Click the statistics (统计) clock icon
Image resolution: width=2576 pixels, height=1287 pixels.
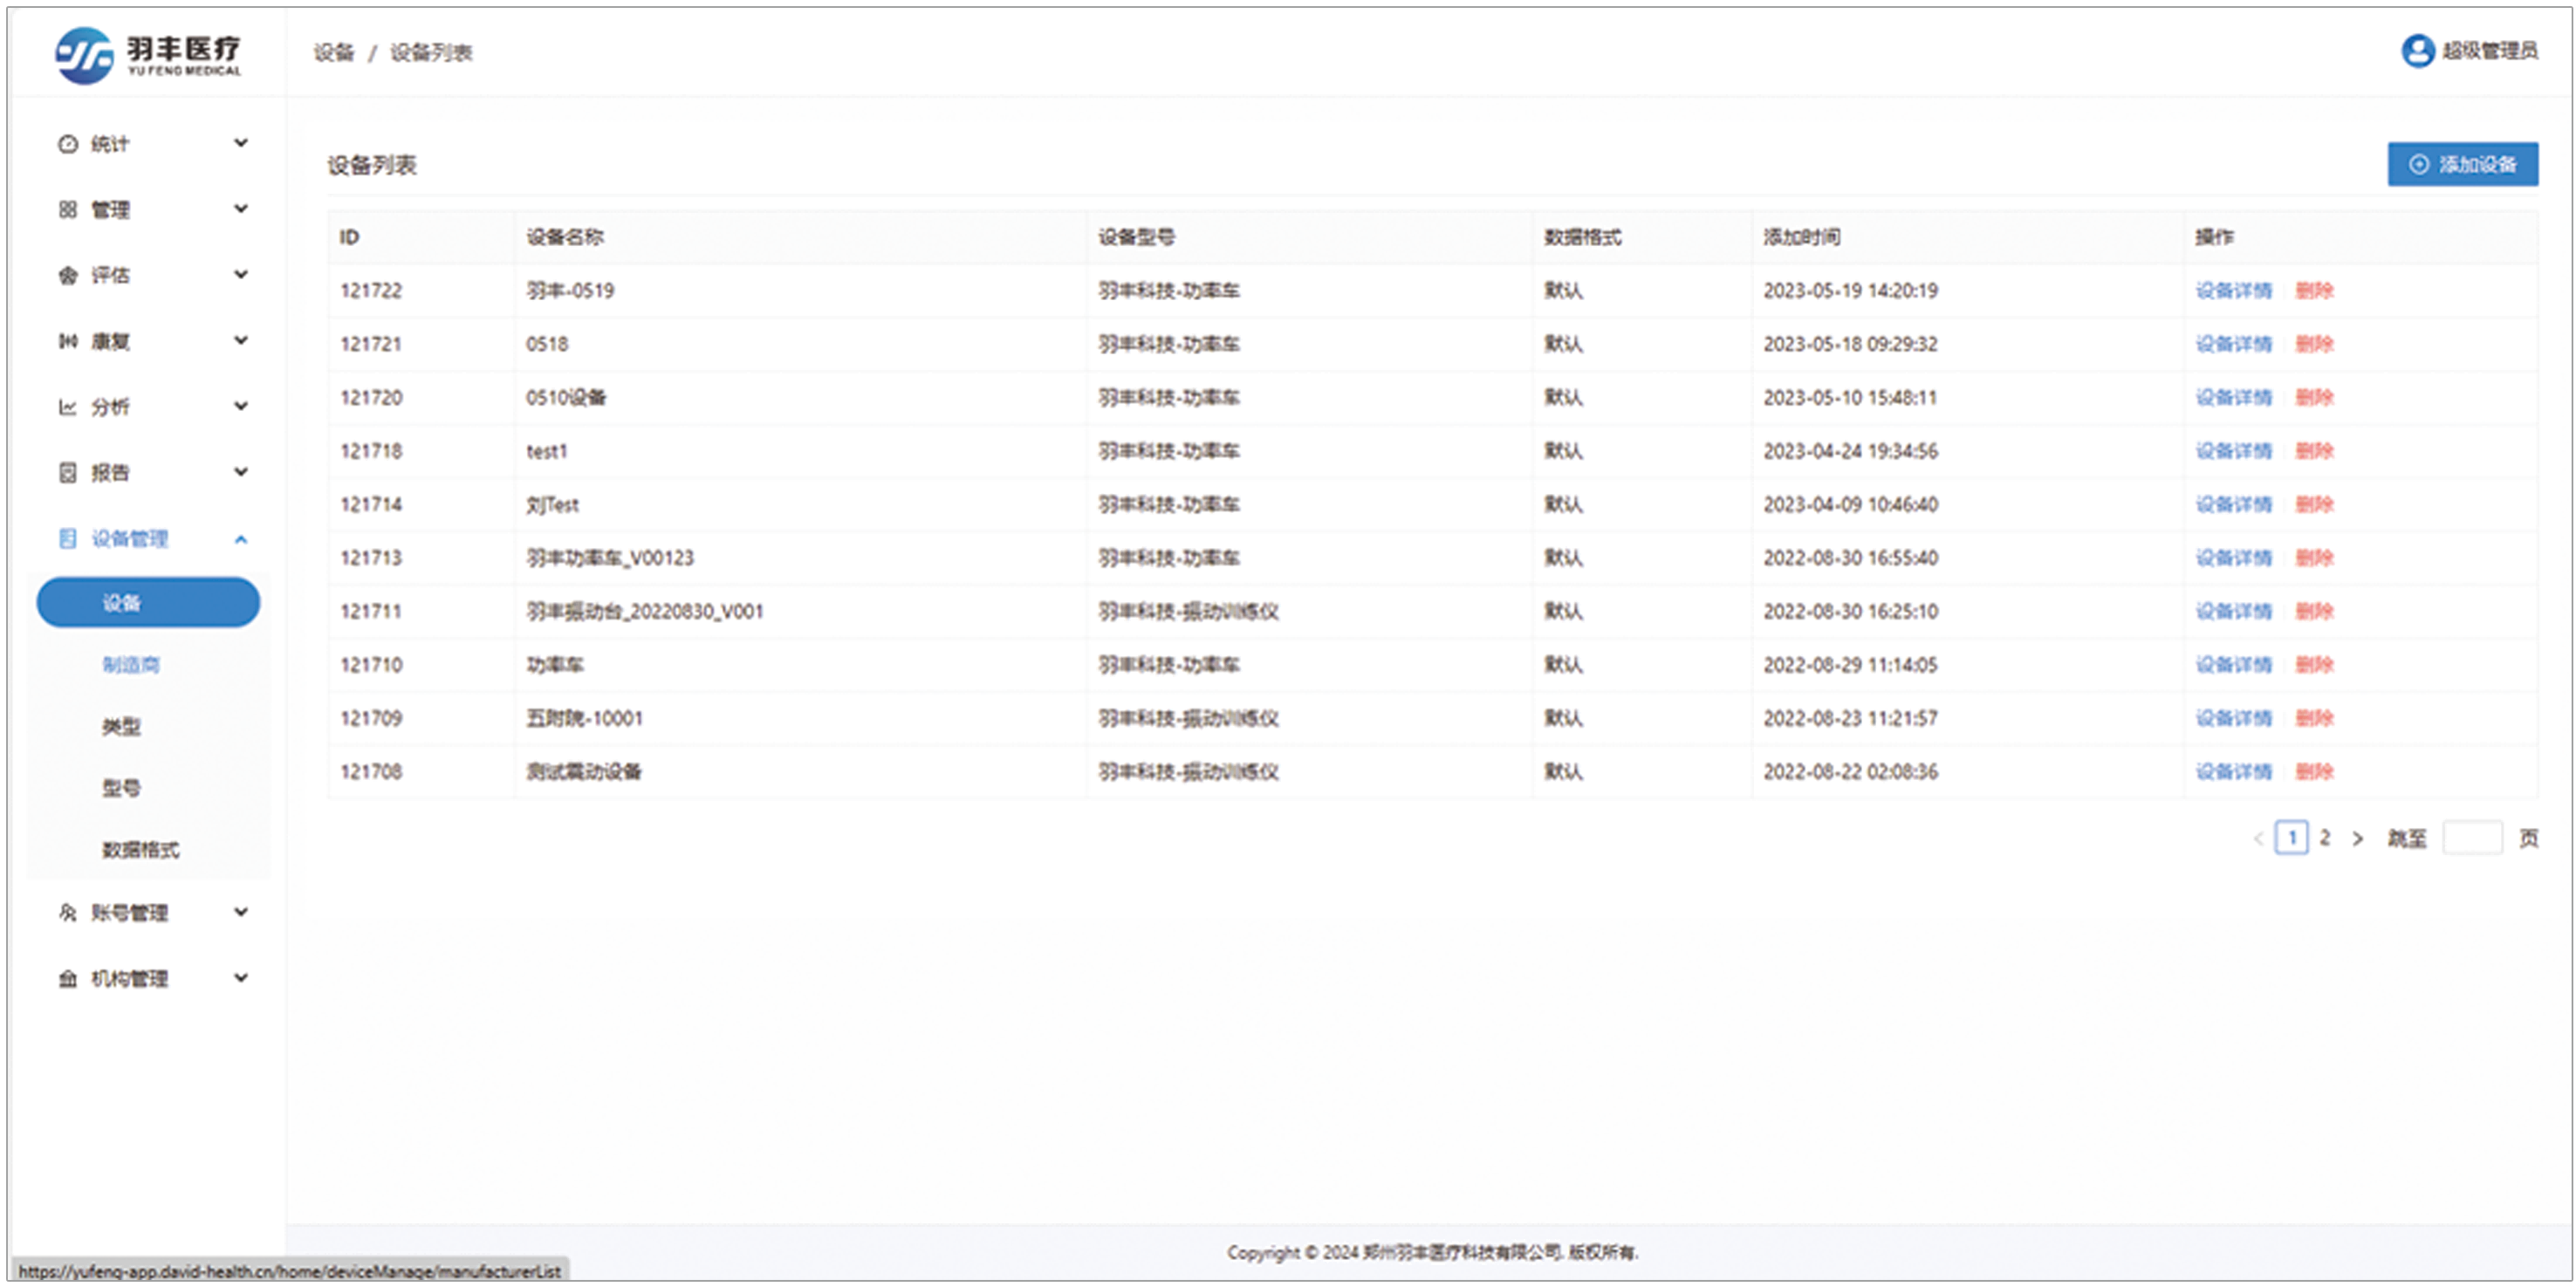(67, 144)
